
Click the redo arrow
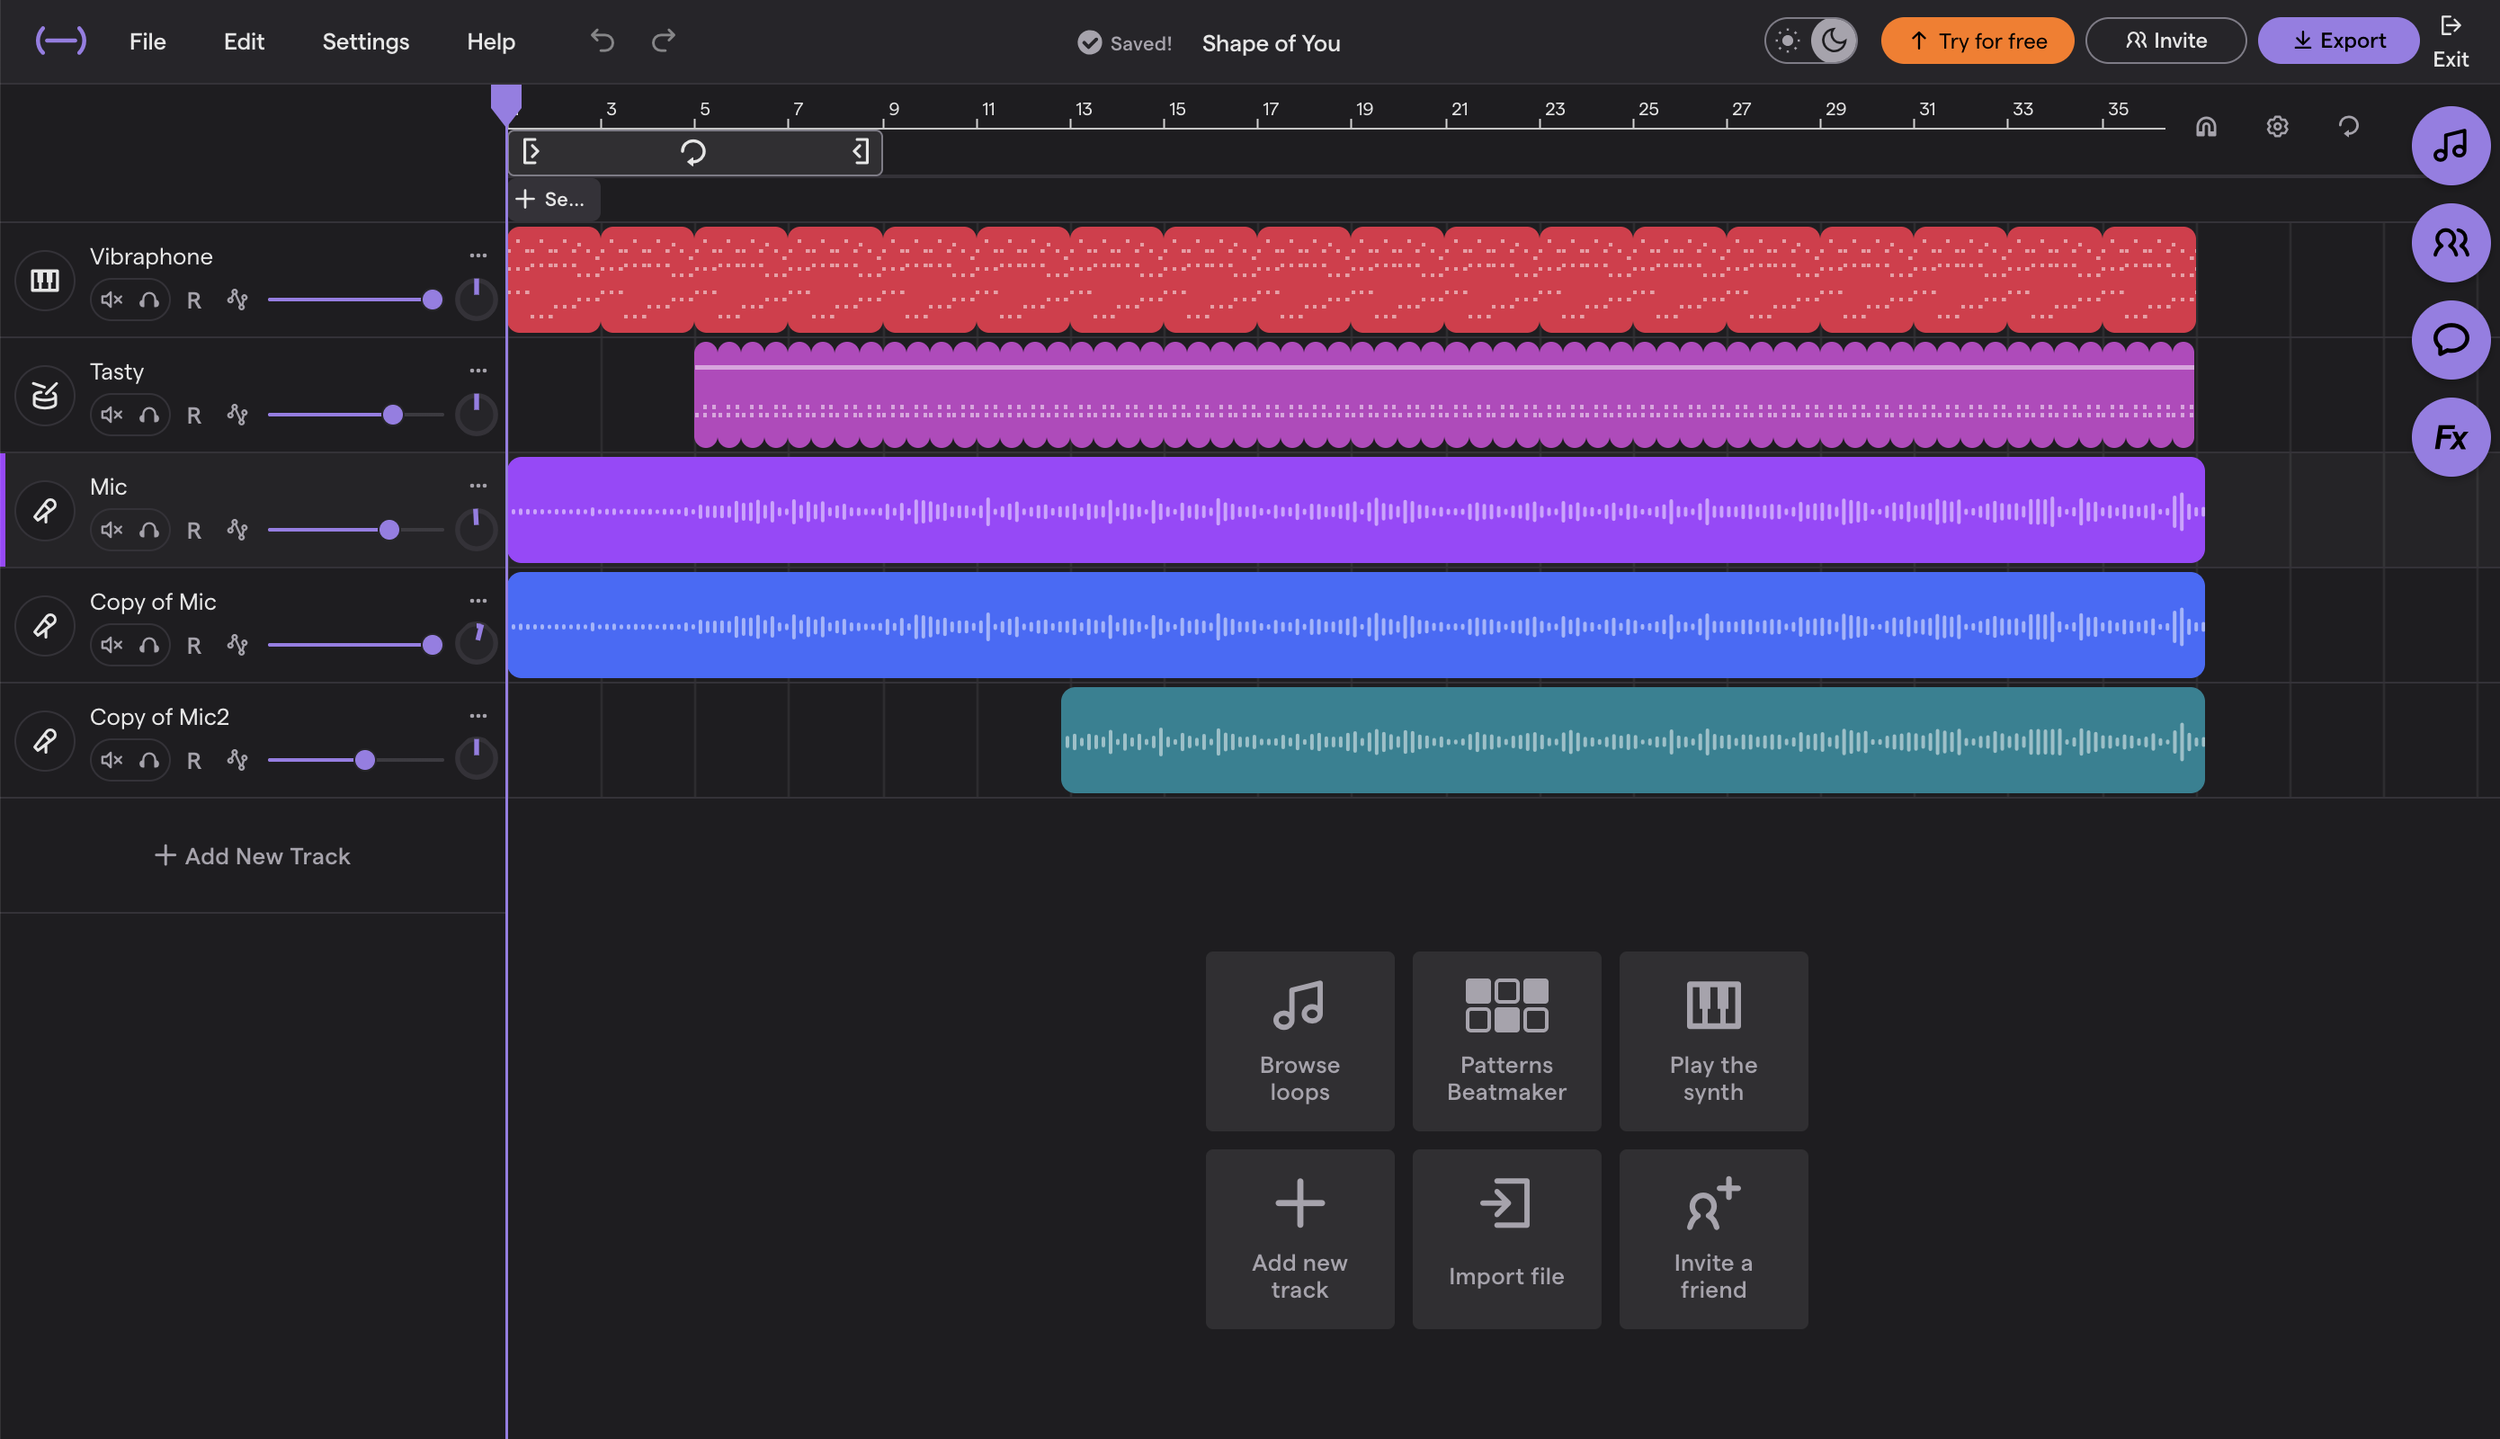click(x=663, y=40)
